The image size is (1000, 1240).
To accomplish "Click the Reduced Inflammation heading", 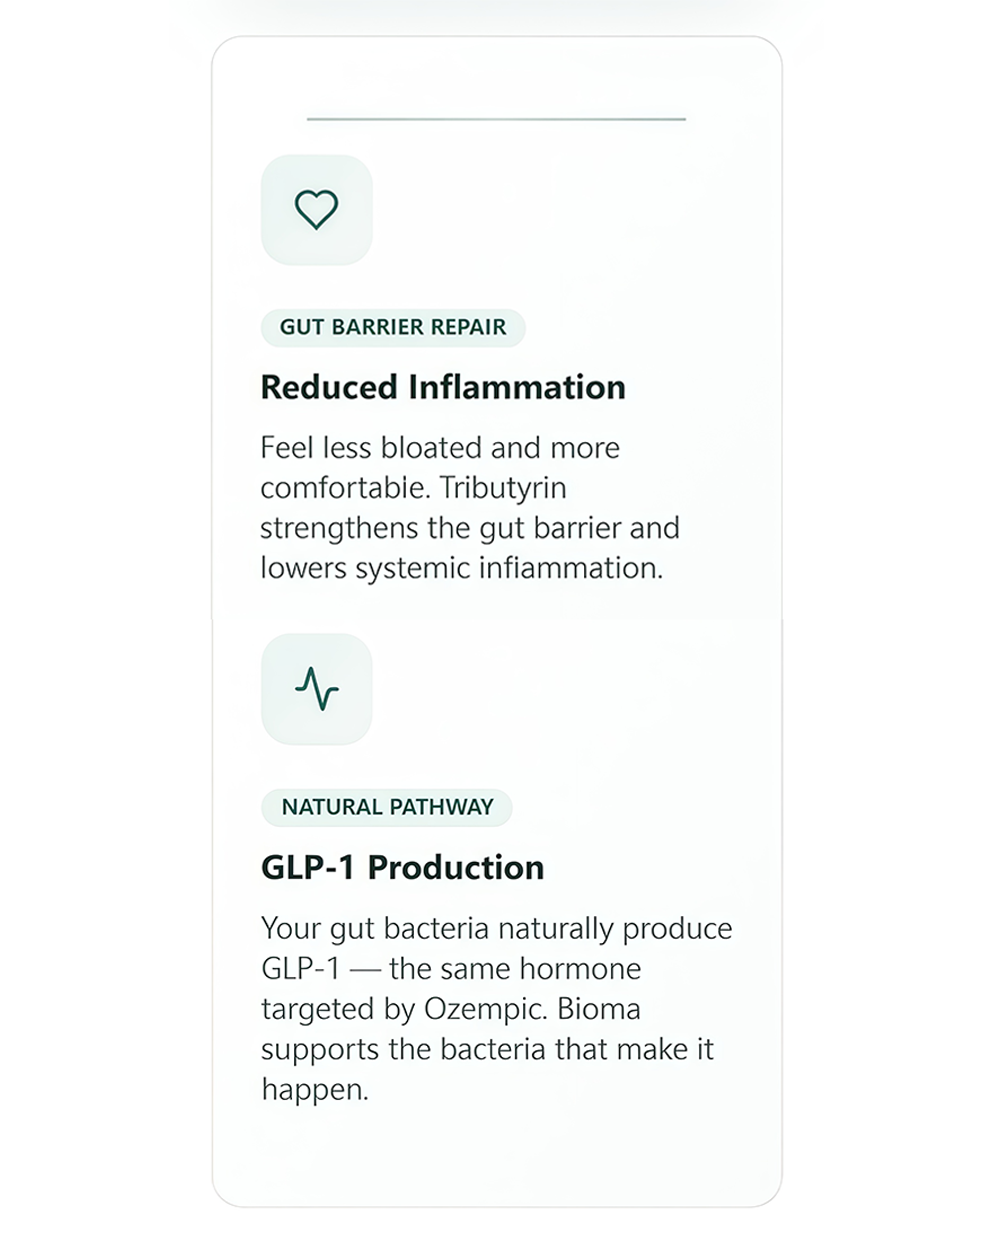I will point(443,387).
